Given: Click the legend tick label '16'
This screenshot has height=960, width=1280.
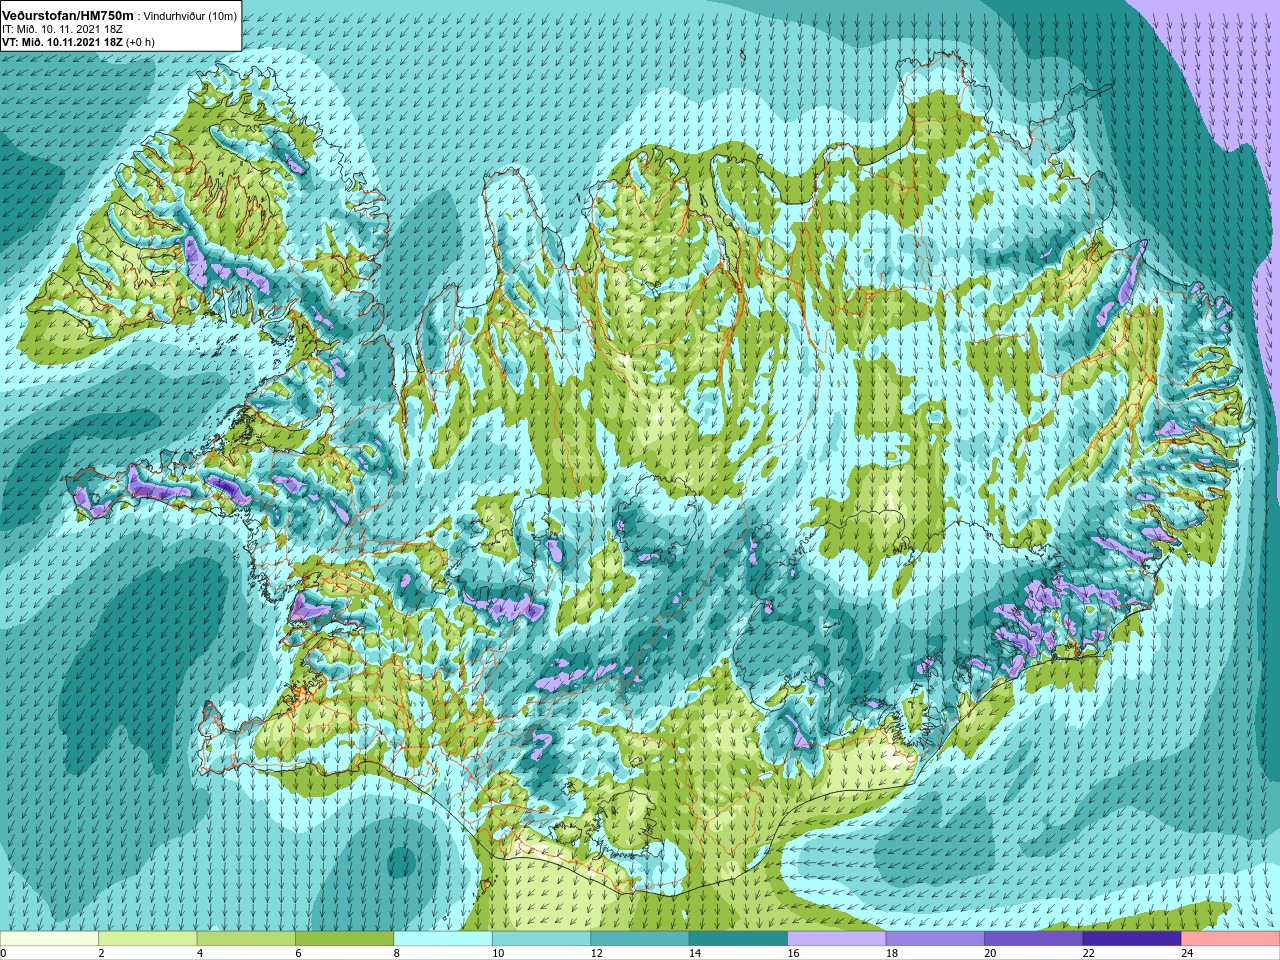Looking at the screenshot, I should (793, 953).
